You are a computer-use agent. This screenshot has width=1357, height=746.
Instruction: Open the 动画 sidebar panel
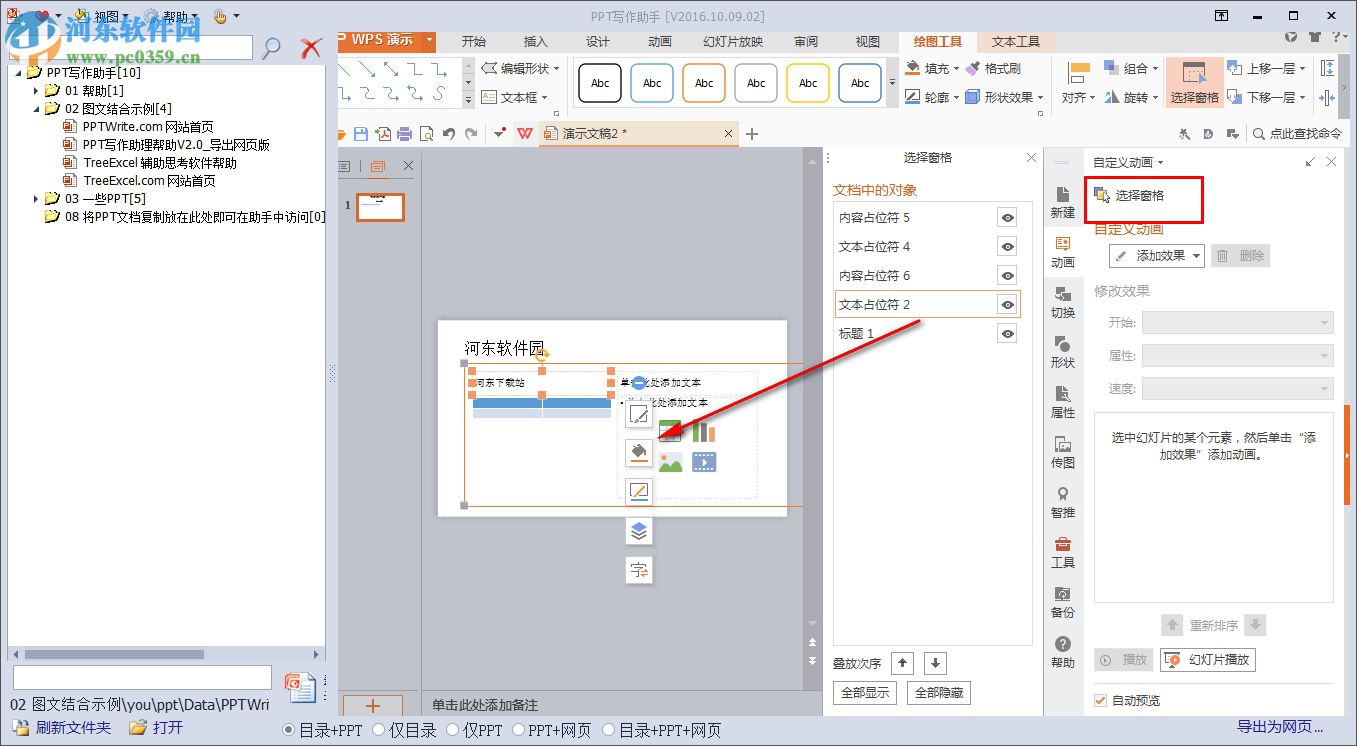[x=1063, y=252]
